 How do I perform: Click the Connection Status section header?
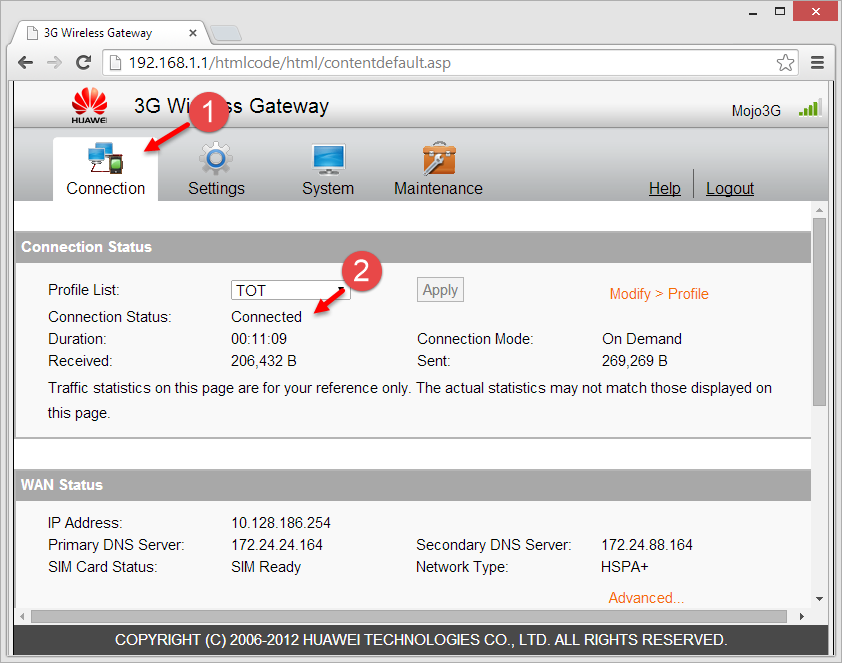pos(413,247)
